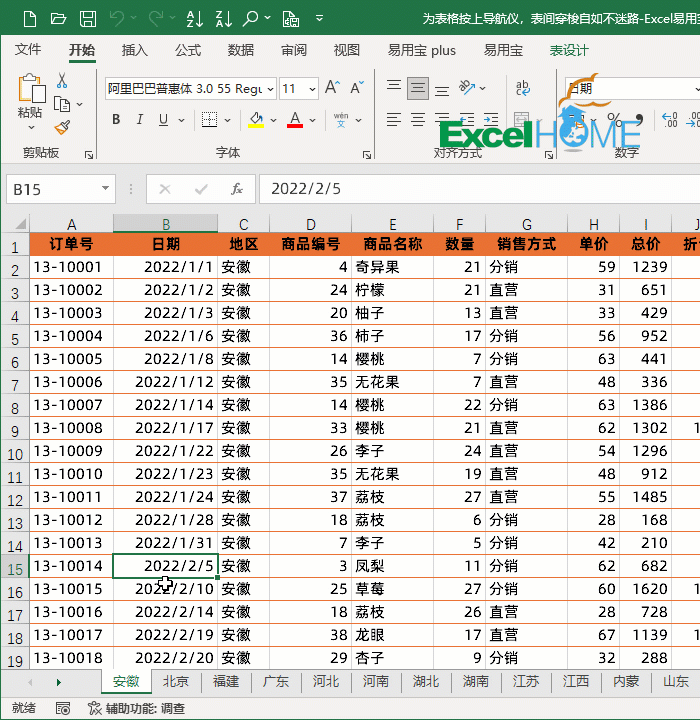
Task: Align text left
Action: (394, 120)
